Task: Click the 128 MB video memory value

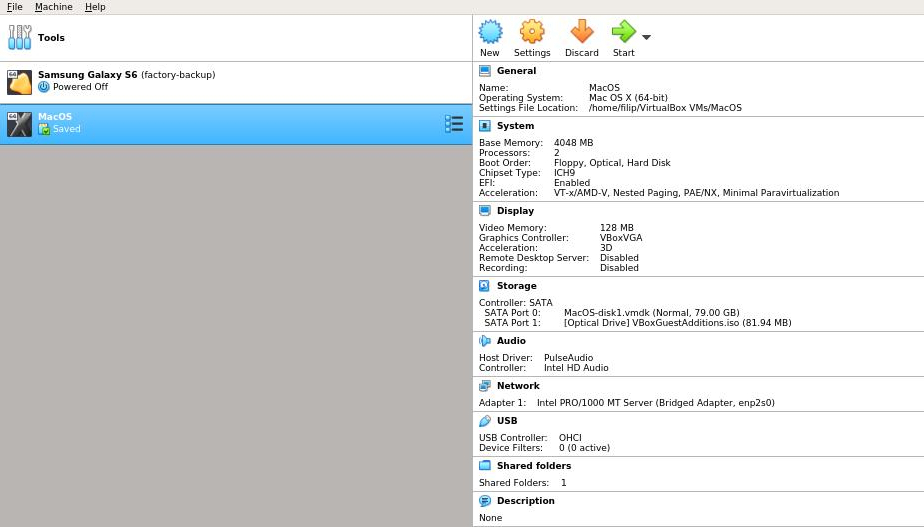Action: (x=616, y=228)
